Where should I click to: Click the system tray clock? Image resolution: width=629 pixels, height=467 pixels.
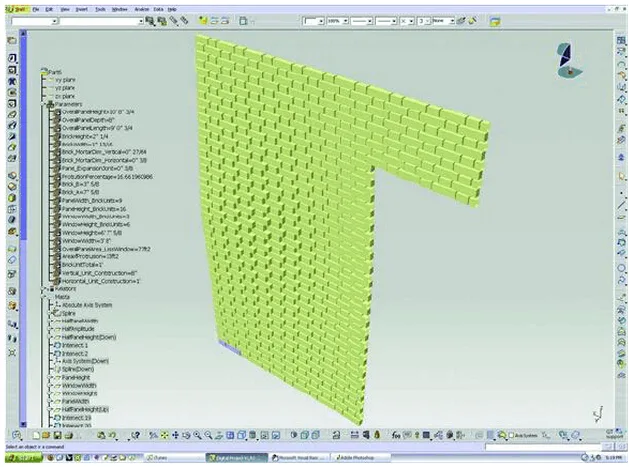coord(614,458)
